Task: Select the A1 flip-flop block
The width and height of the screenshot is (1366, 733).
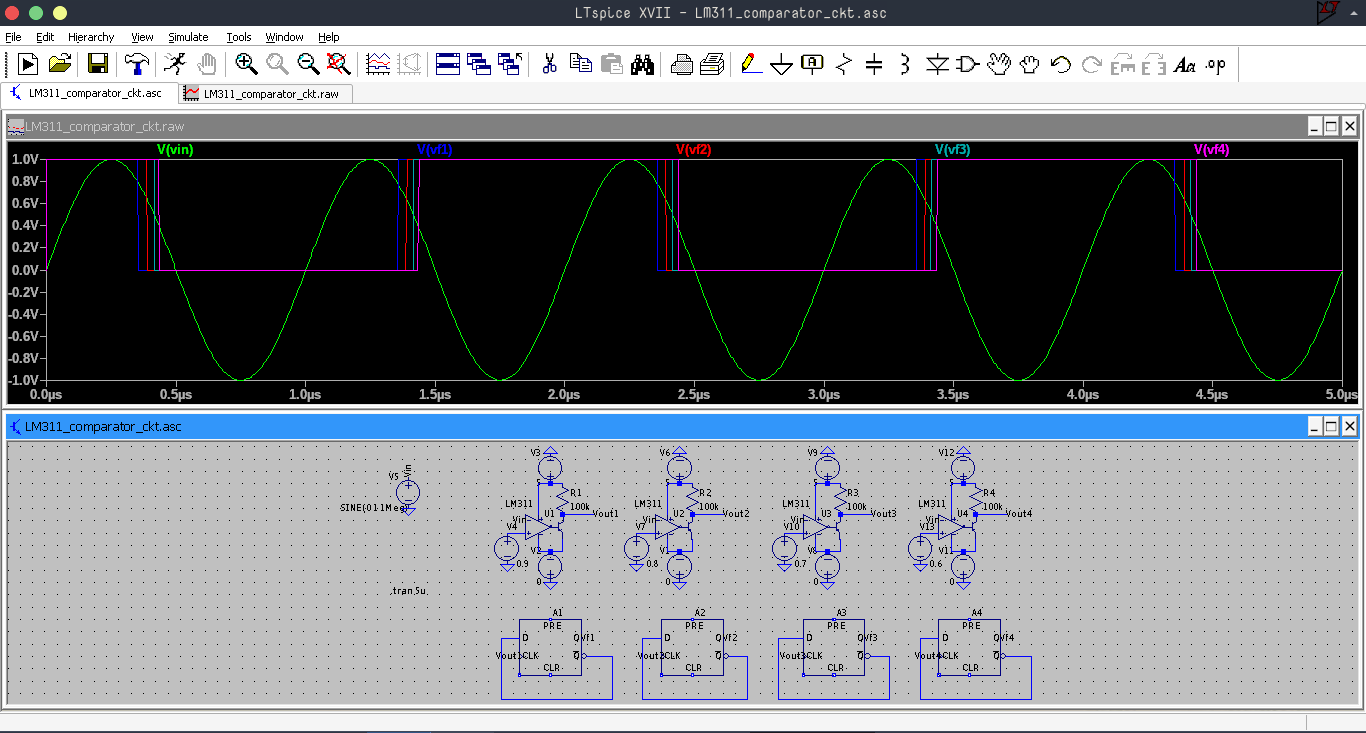Action: click(550, 648)
